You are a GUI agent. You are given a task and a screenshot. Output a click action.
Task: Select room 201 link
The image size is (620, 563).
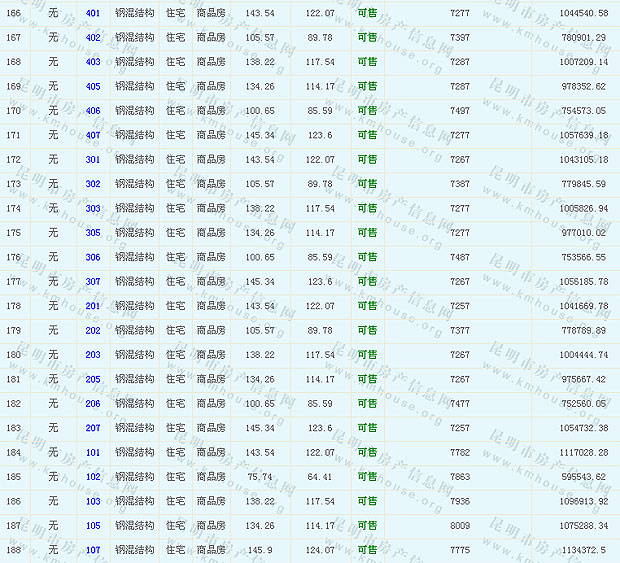point(93,306)
